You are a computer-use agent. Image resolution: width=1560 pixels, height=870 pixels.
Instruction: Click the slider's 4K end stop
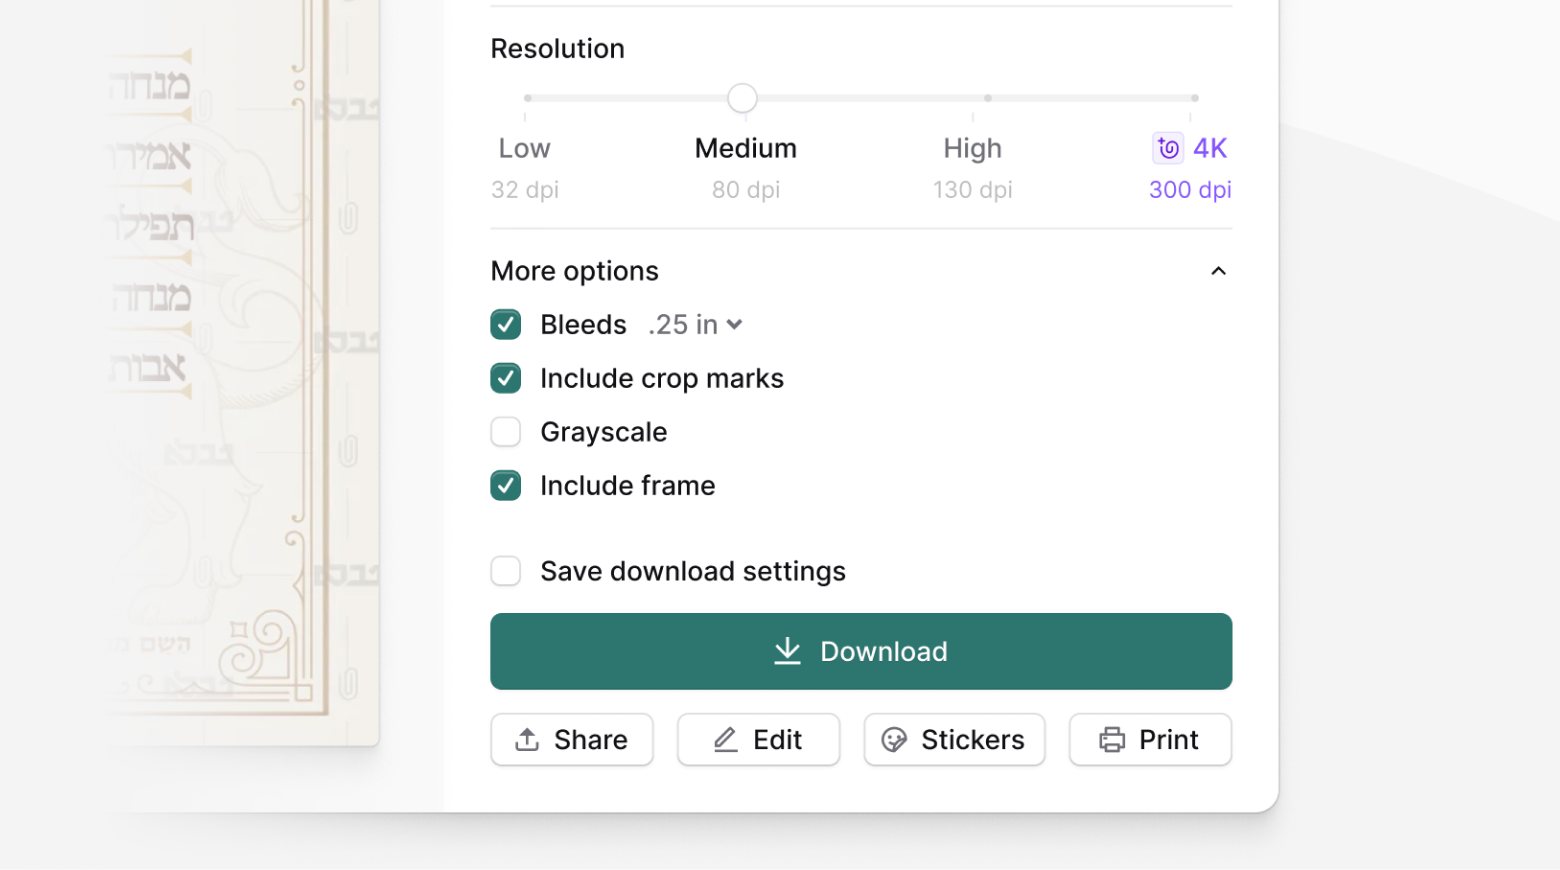click(x=1195, y=98)
